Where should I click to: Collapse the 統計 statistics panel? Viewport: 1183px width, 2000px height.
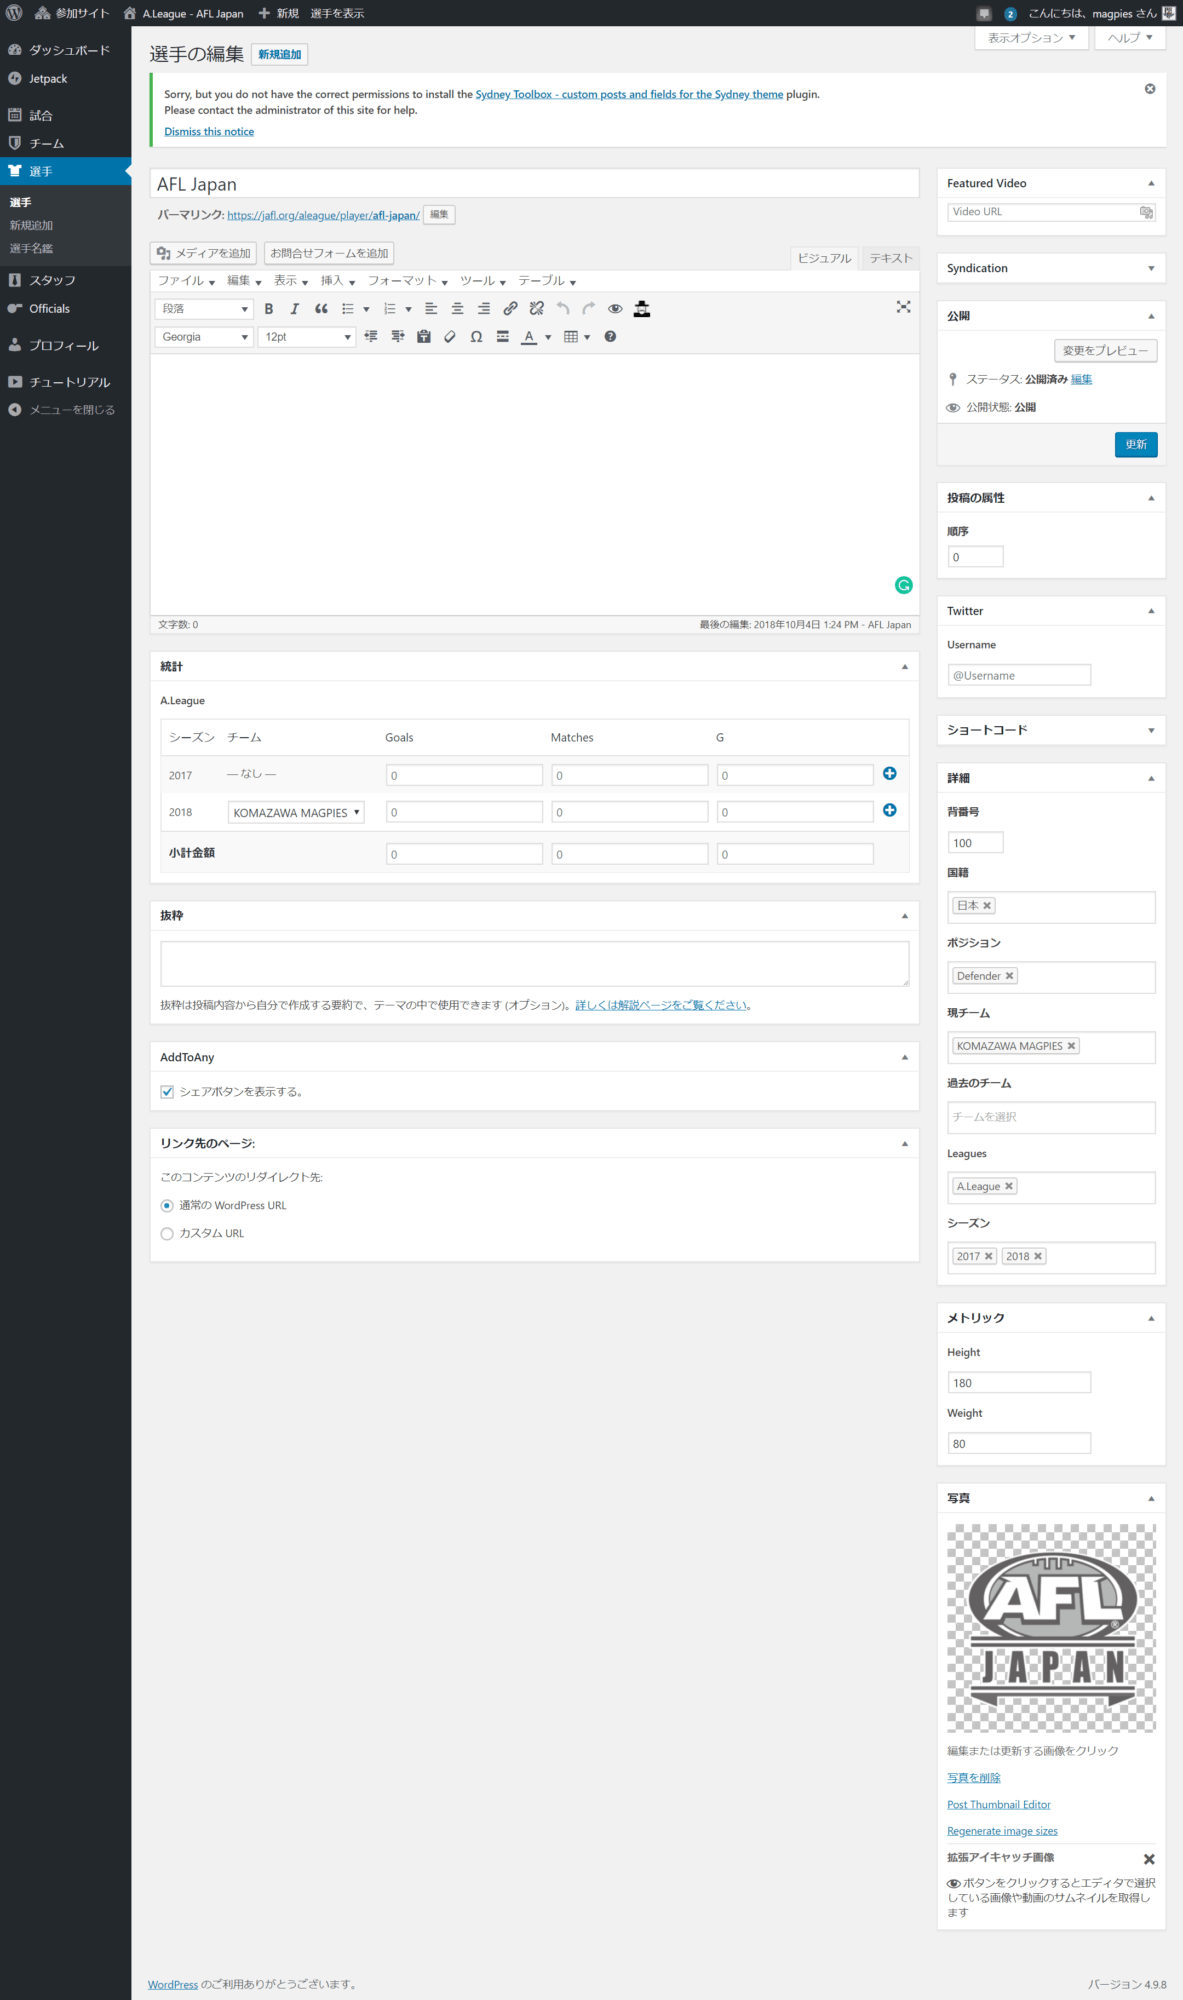[905, 667]
